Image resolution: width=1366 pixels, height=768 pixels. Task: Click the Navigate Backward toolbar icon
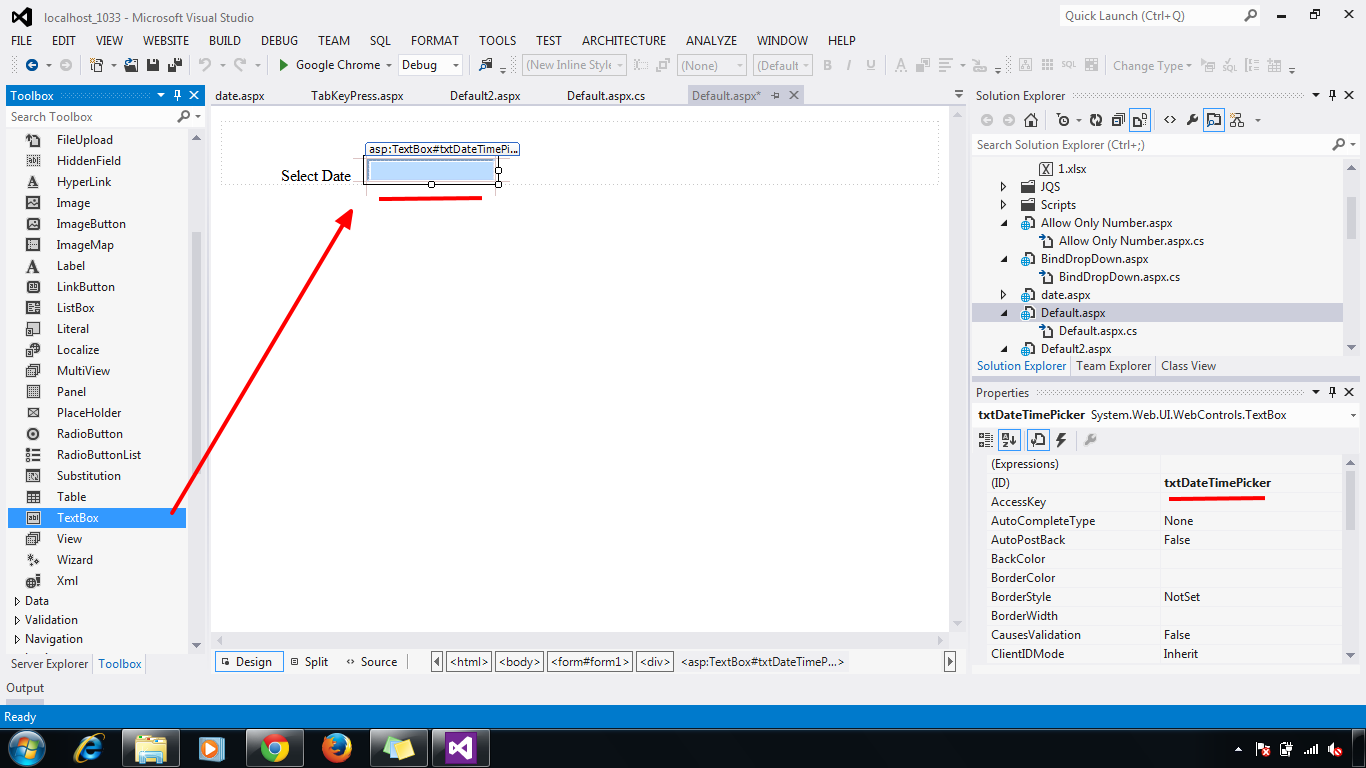click(32, 65)
